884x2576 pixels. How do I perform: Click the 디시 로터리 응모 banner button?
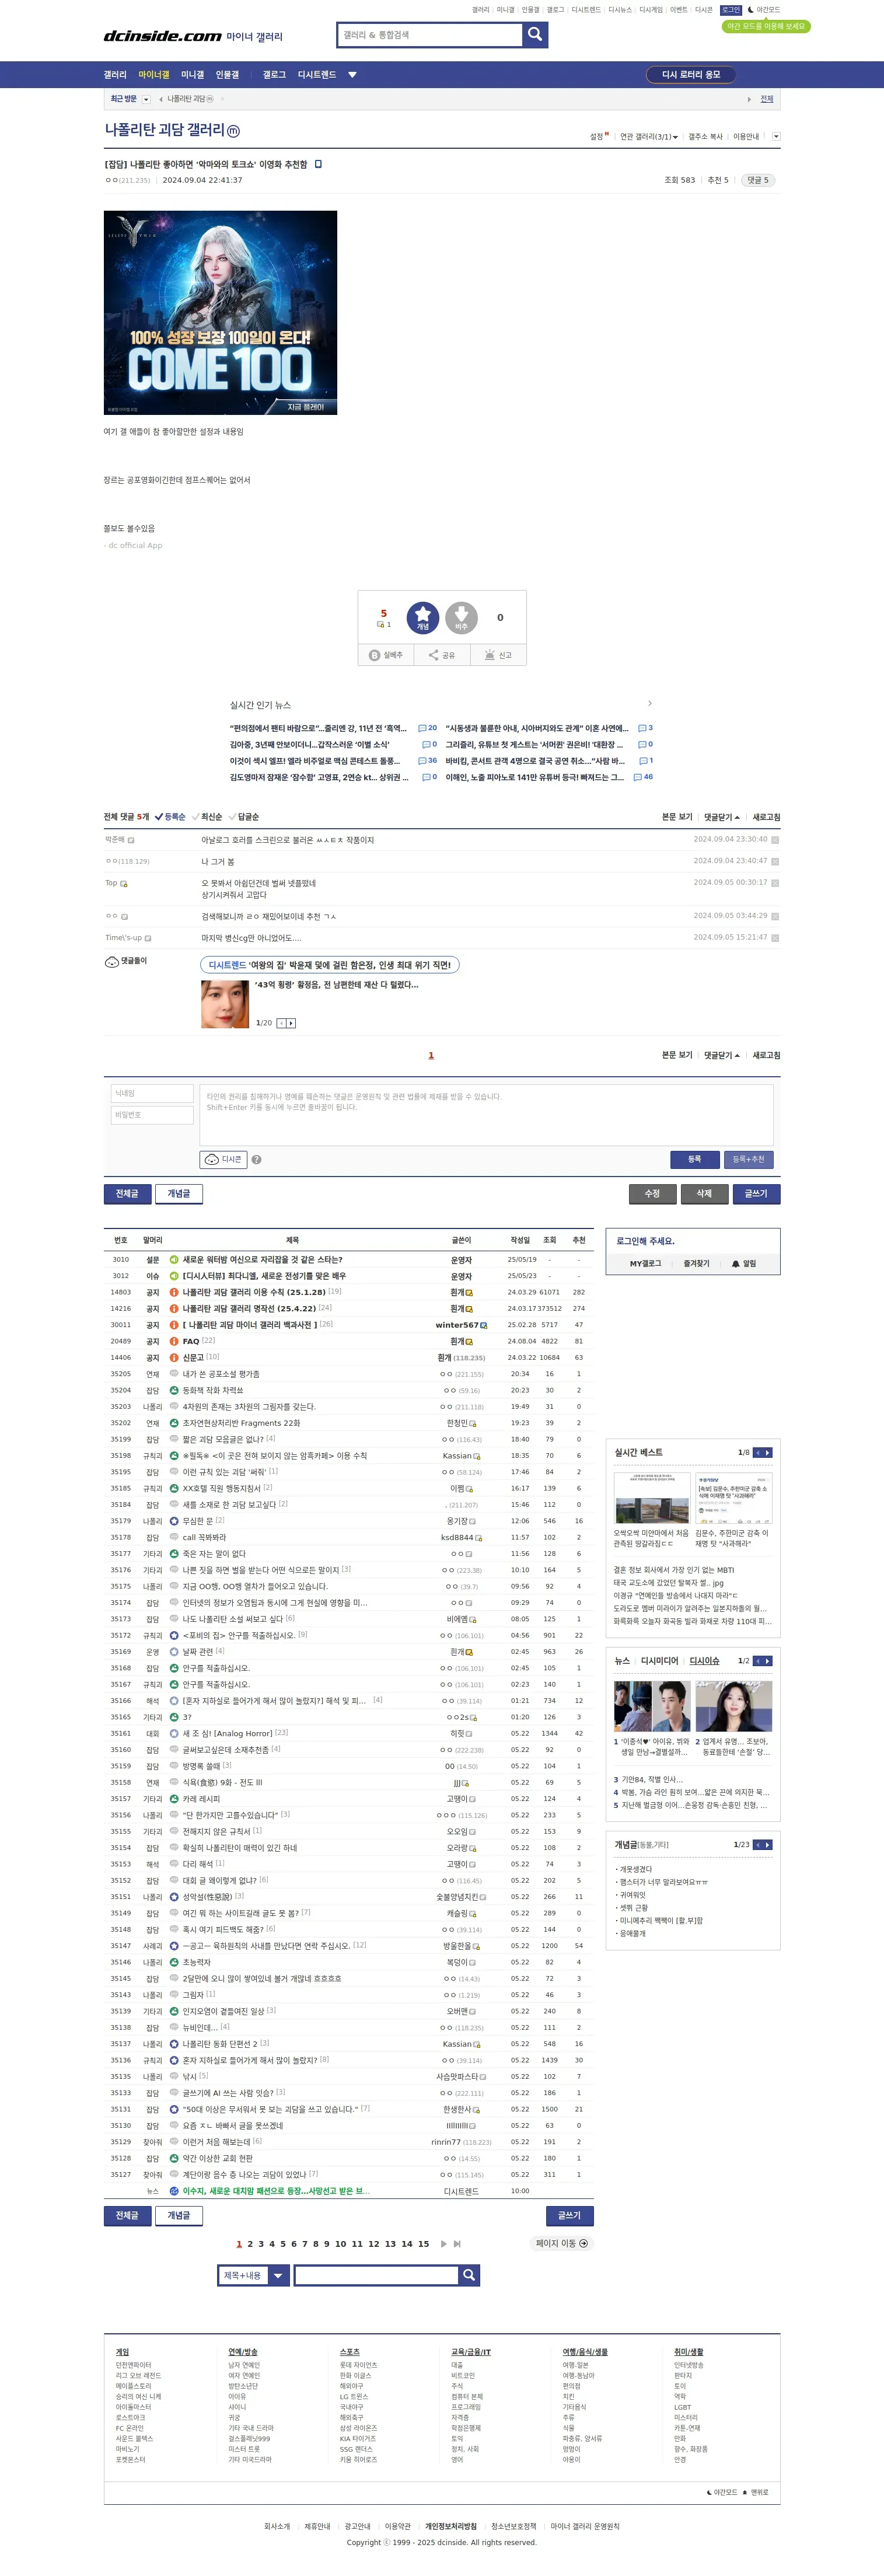pos(691,75)
